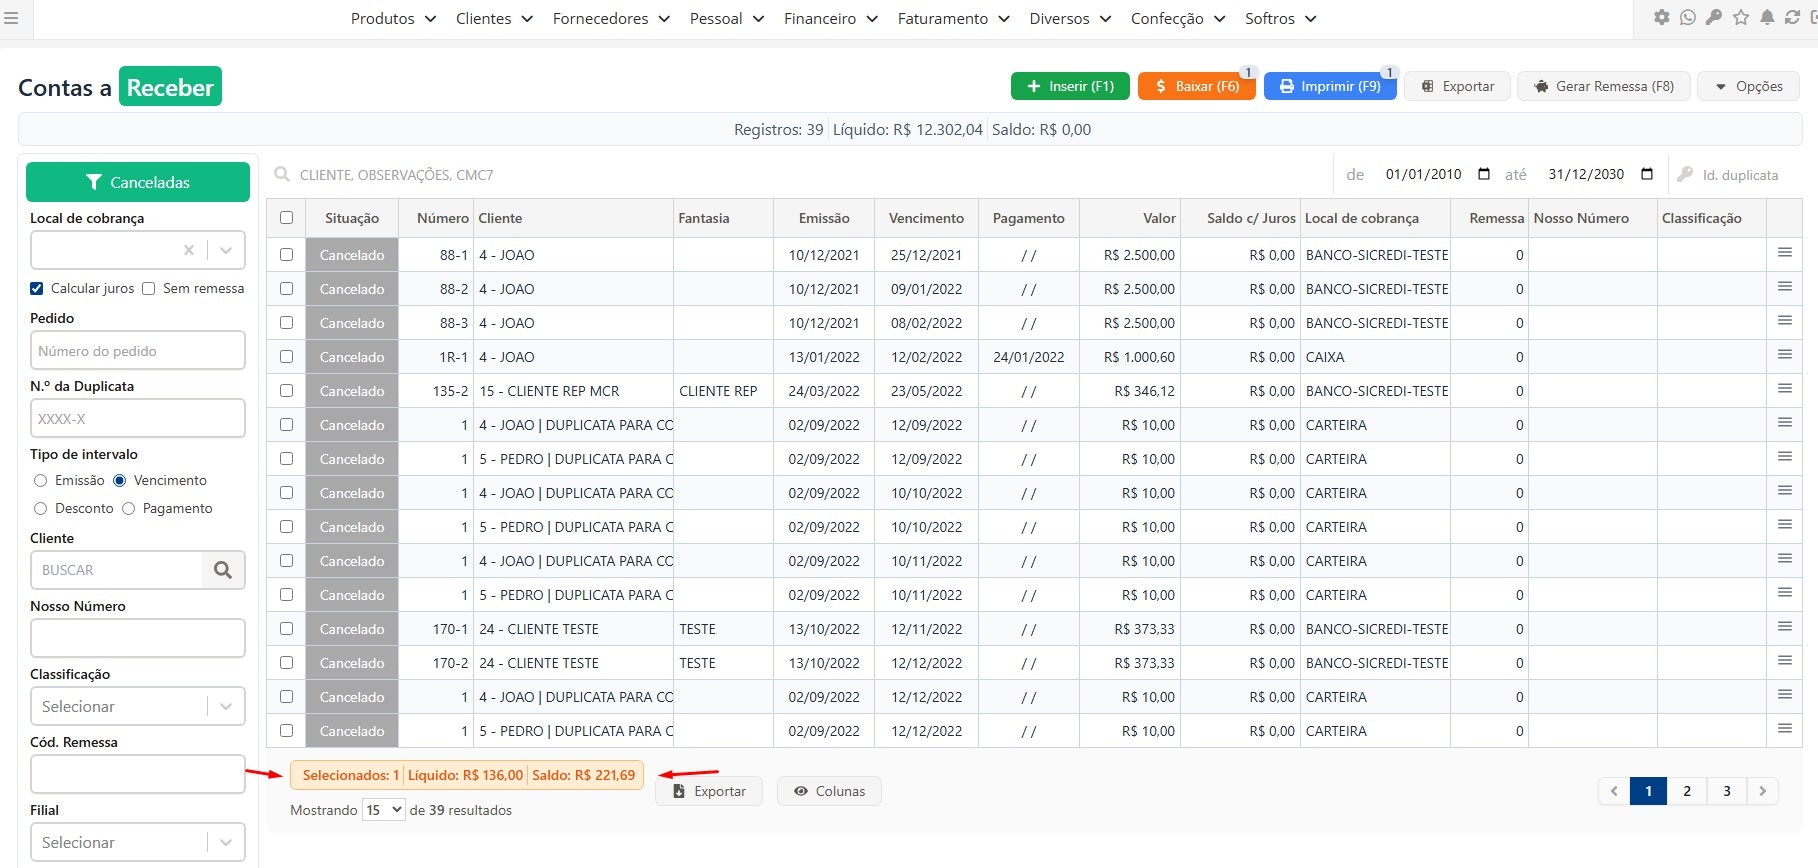Open row menu for duplicata 88-1

tap(1784, 253)
